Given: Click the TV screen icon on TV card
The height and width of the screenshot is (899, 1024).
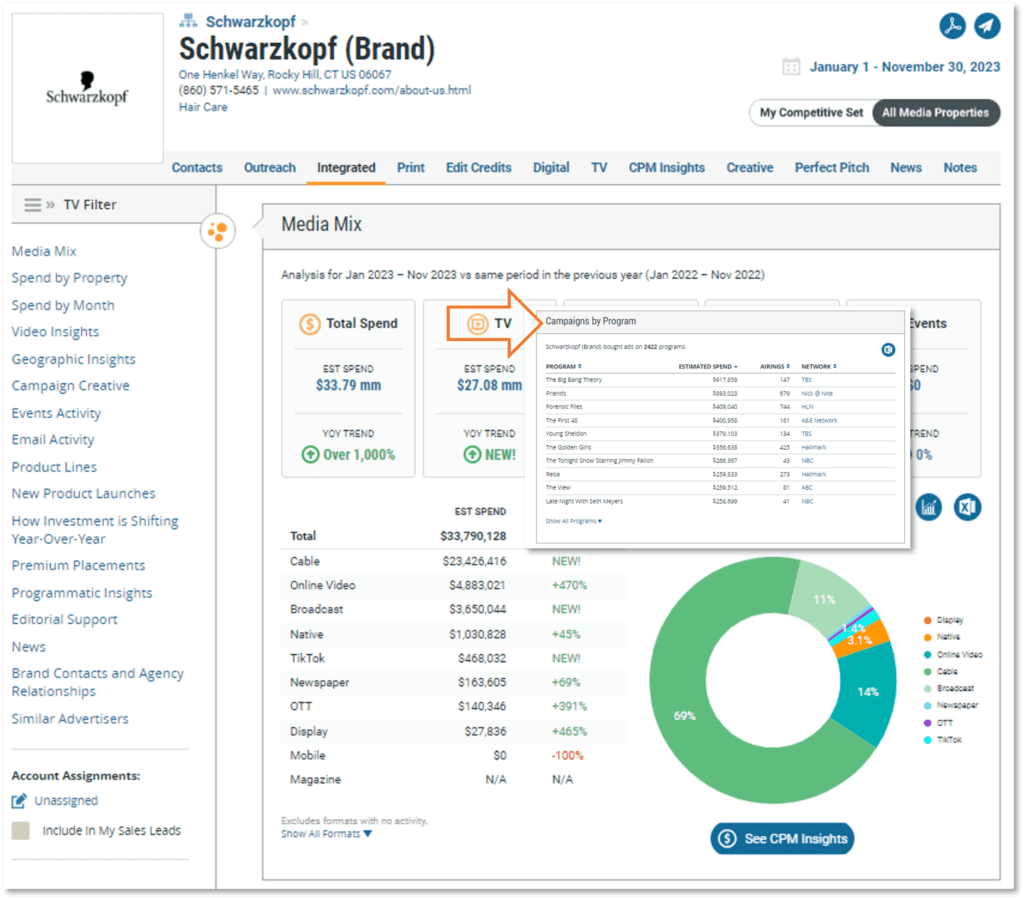Looking at the screenshot, I should click(x=477, y=324).
